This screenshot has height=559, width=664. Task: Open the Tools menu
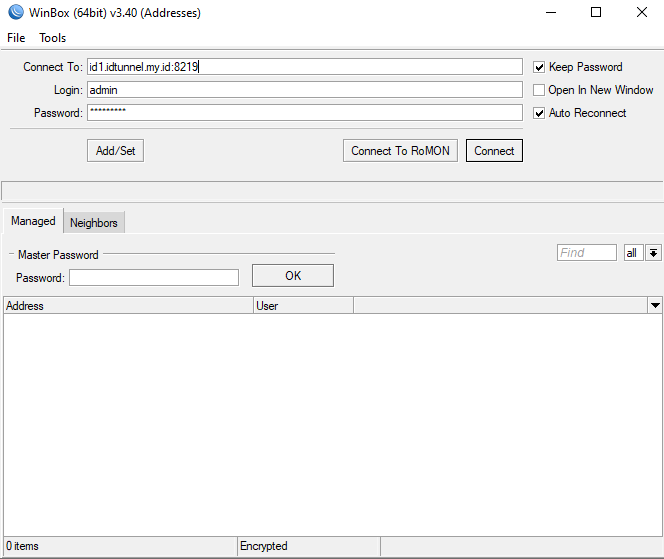coord(53,38)
